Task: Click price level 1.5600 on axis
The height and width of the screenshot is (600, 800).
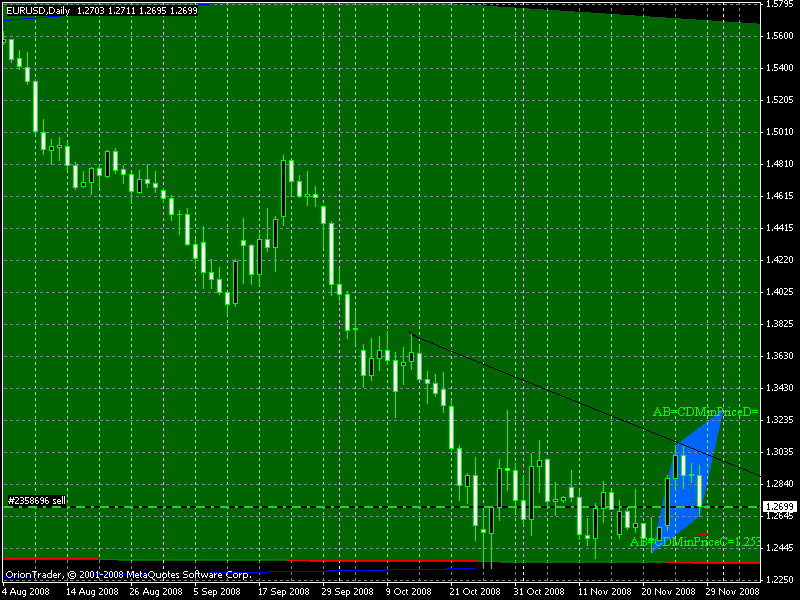Action: coord(780,36)
